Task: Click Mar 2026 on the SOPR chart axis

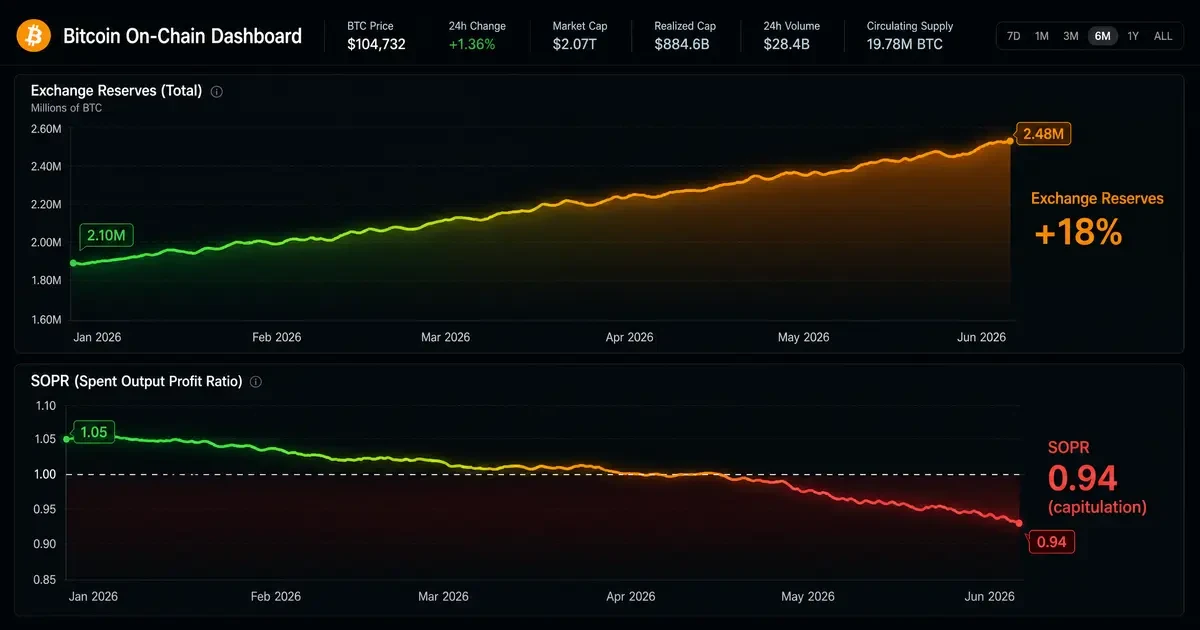Action: point(443,596)
